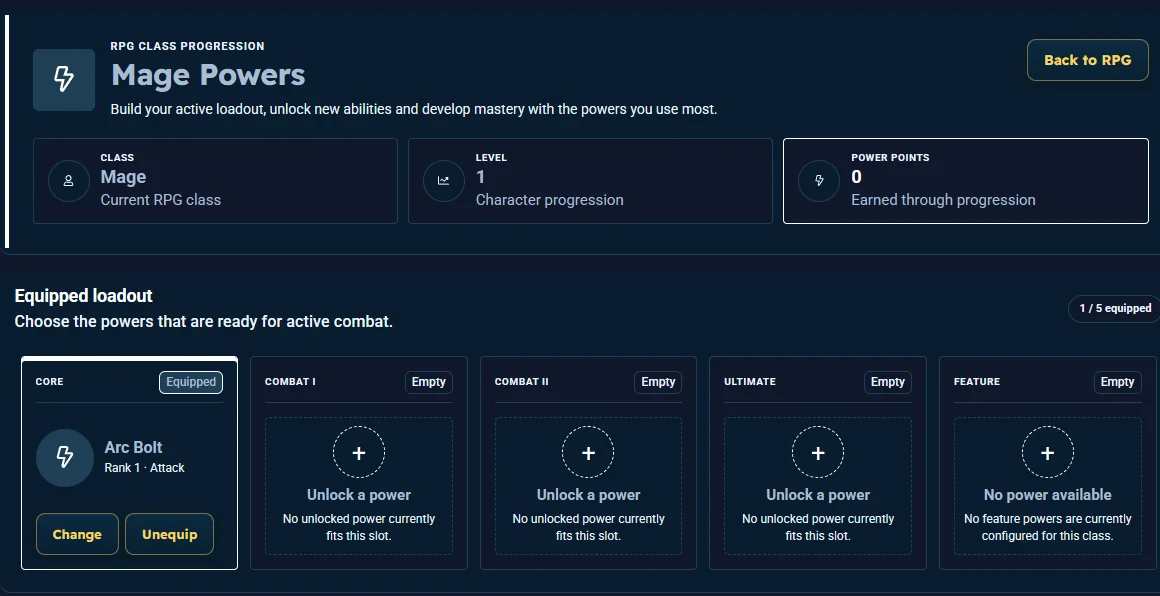
Task: Click the Empty badge on Combat I
Action: pyautogui.click(x=429, y=382)
